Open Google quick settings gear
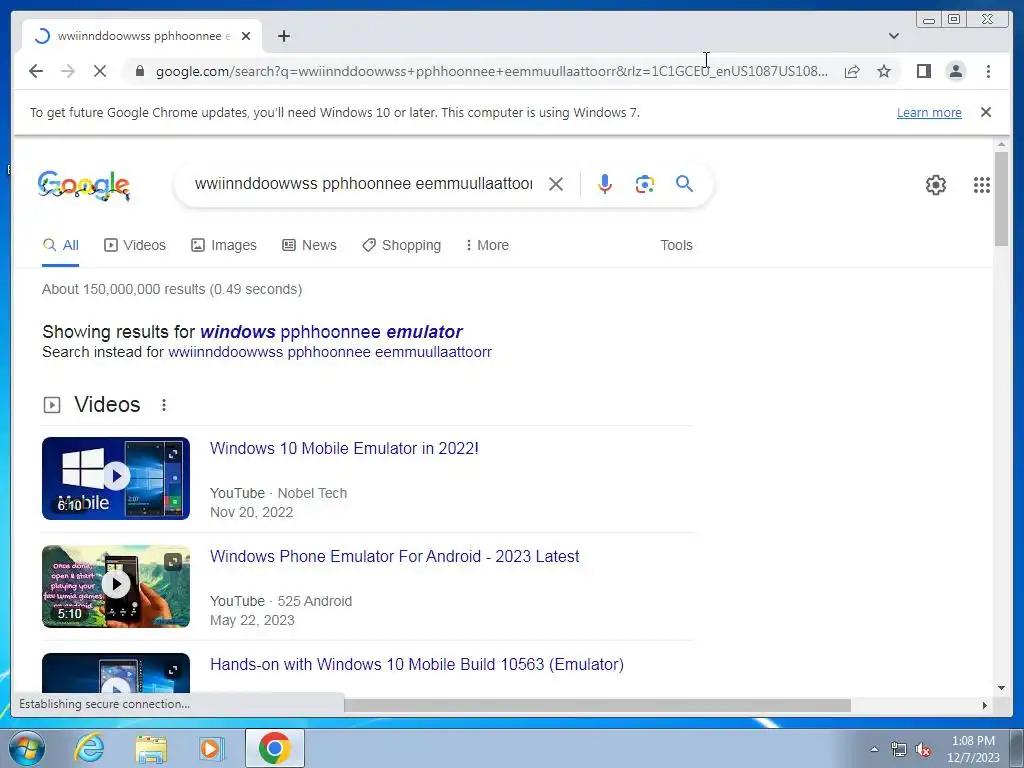 tap(935, 185)
